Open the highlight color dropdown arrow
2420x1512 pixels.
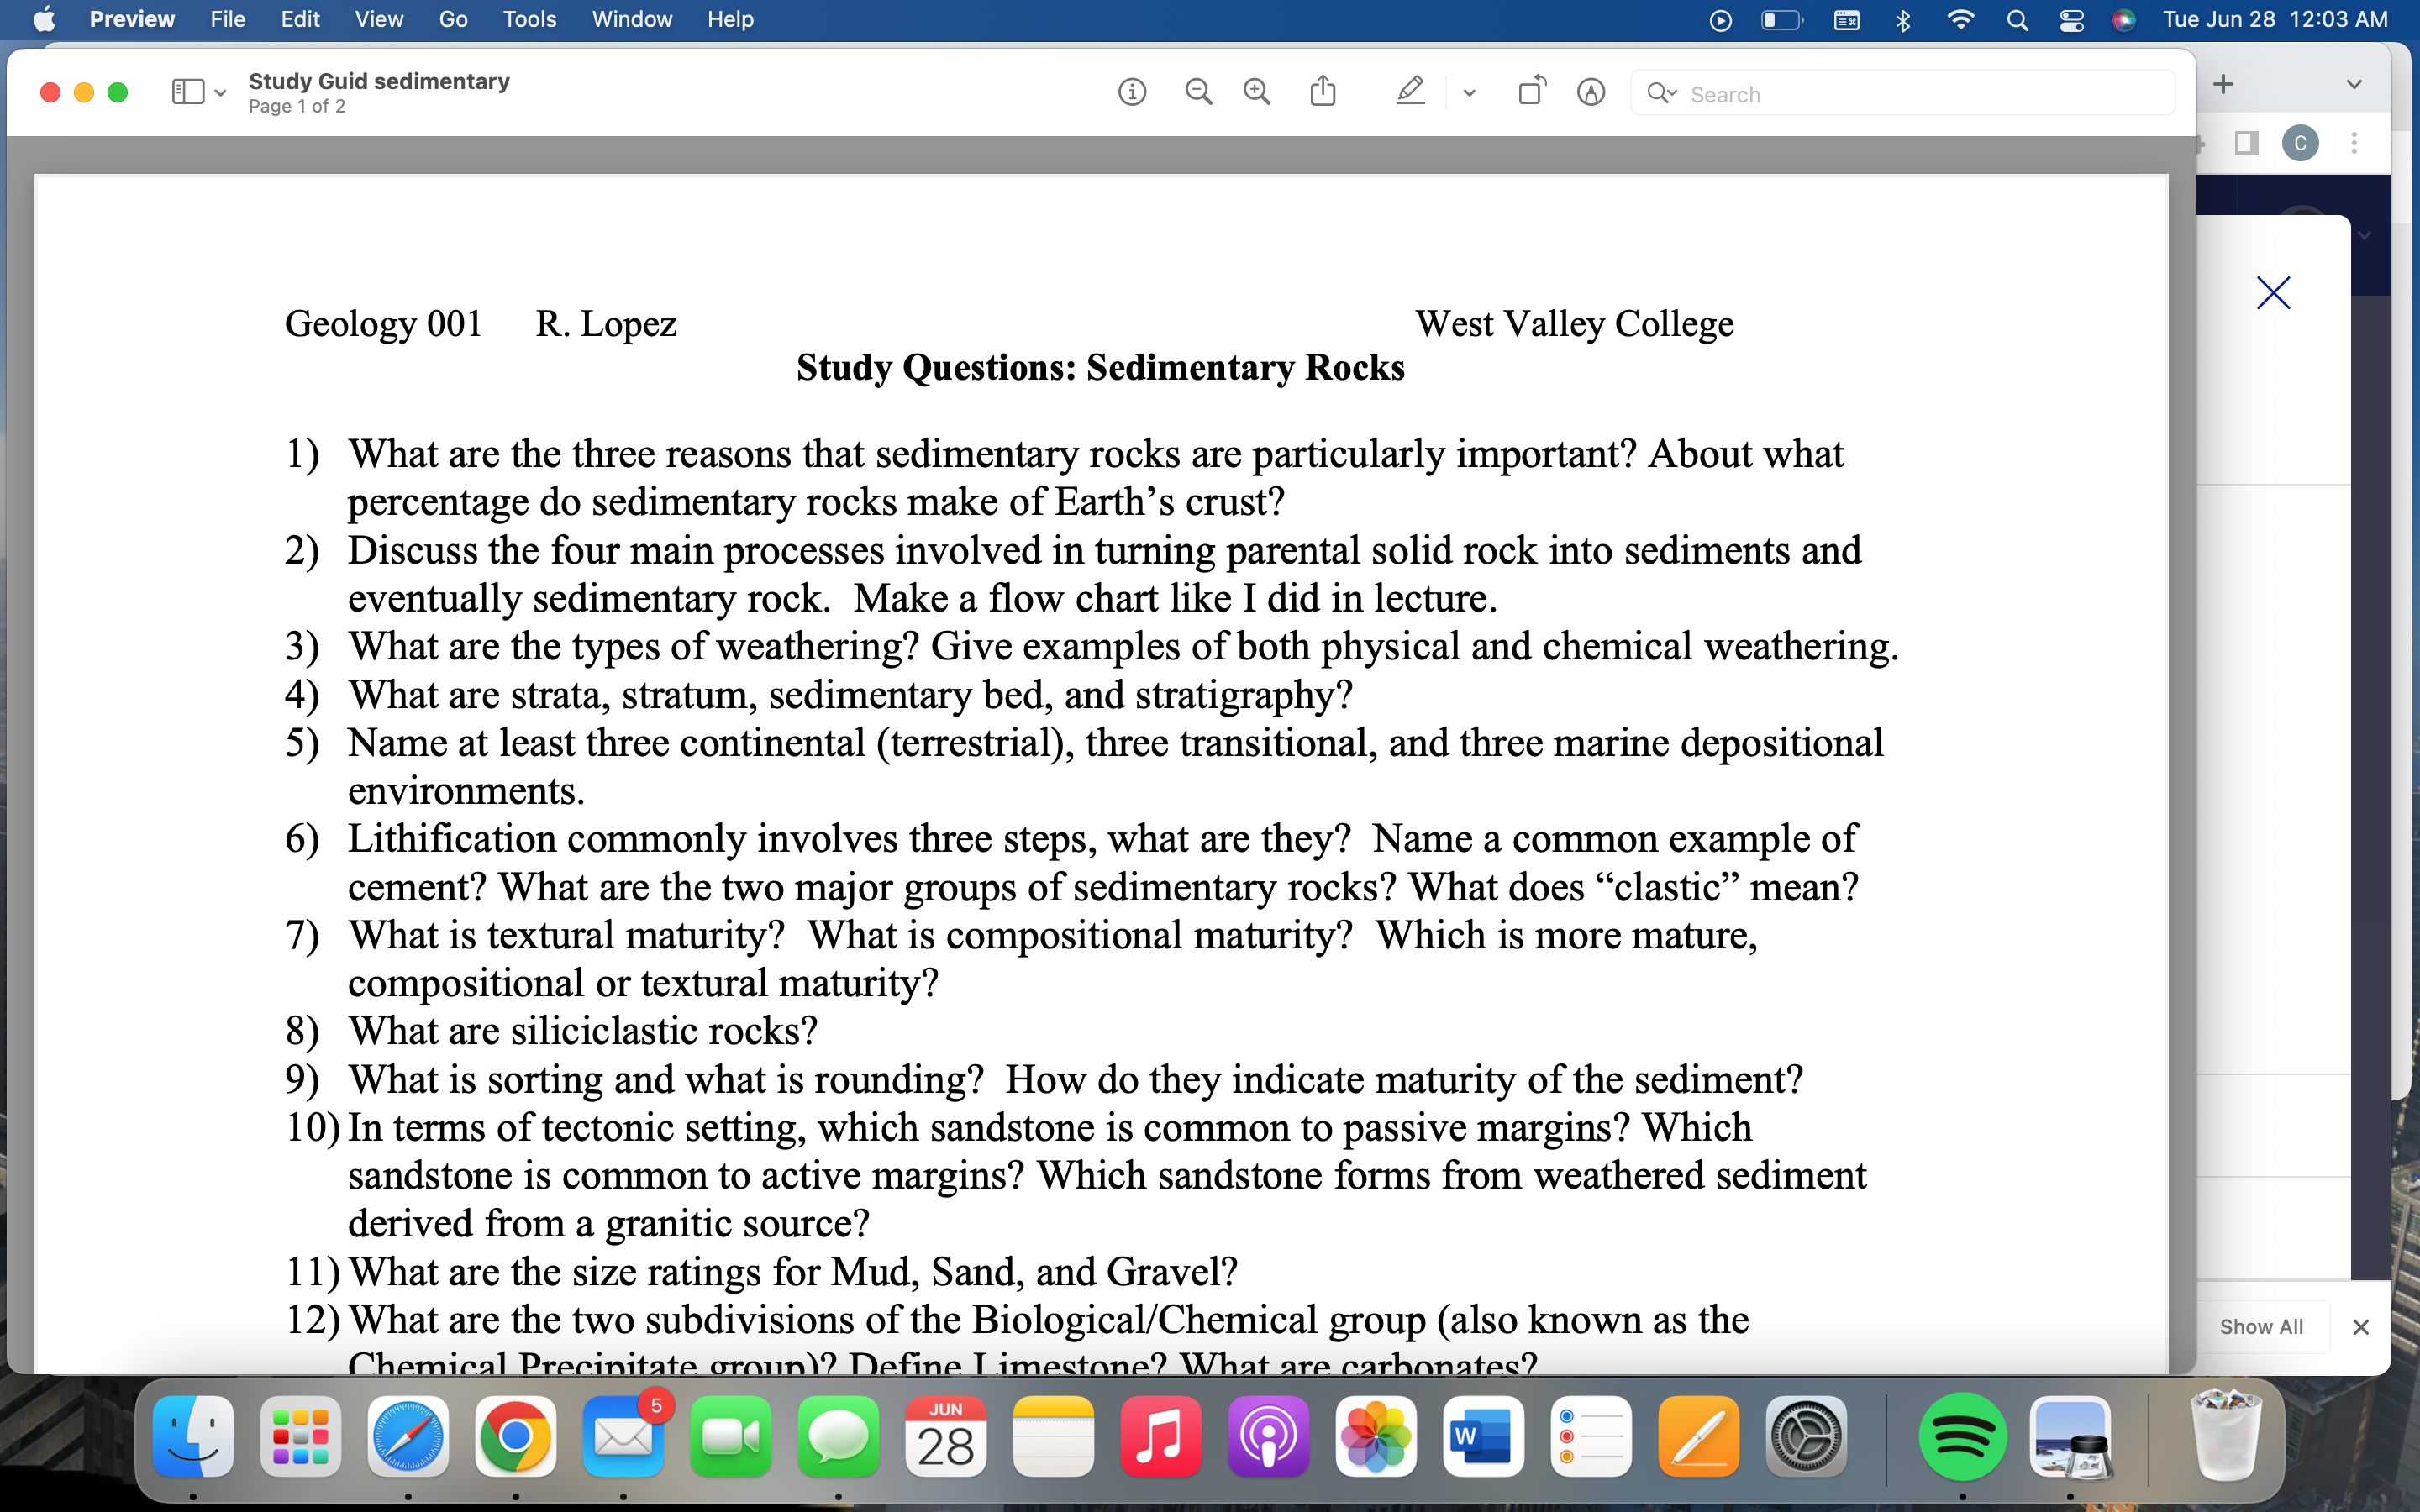pos(1469,93)
